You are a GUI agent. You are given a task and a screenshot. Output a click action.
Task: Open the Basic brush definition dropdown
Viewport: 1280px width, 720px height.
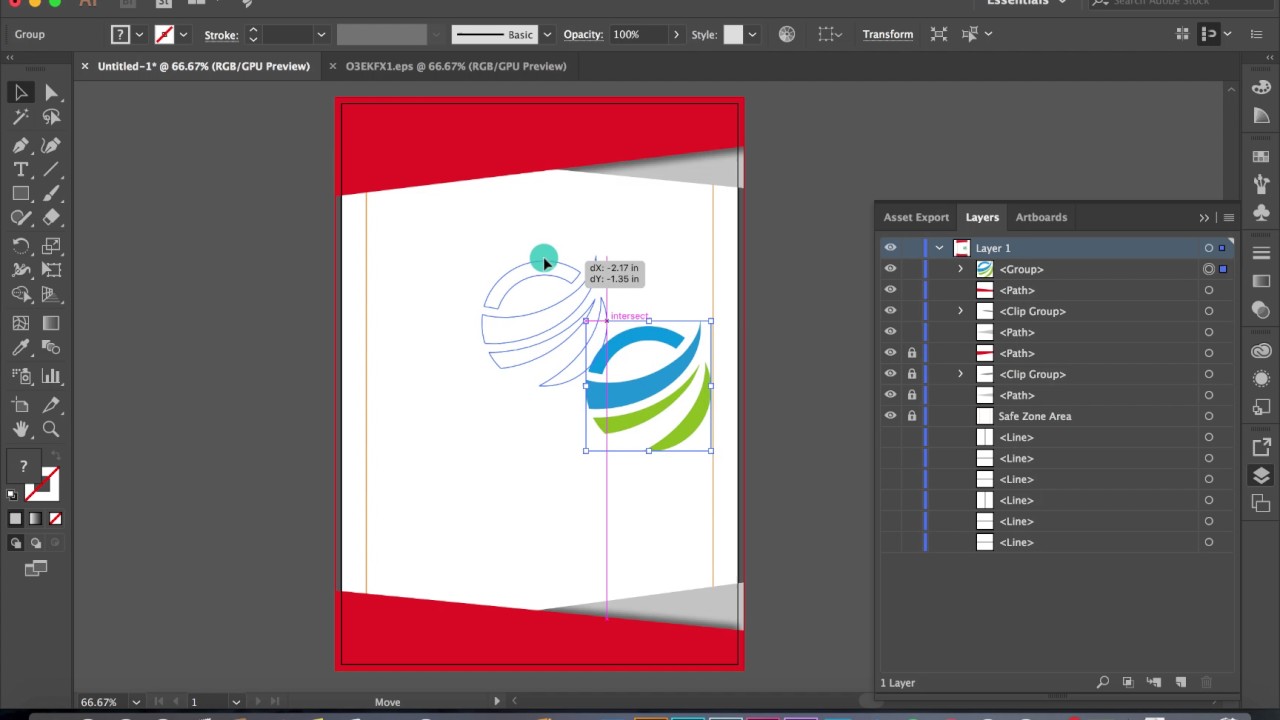[x=547, y=35]
